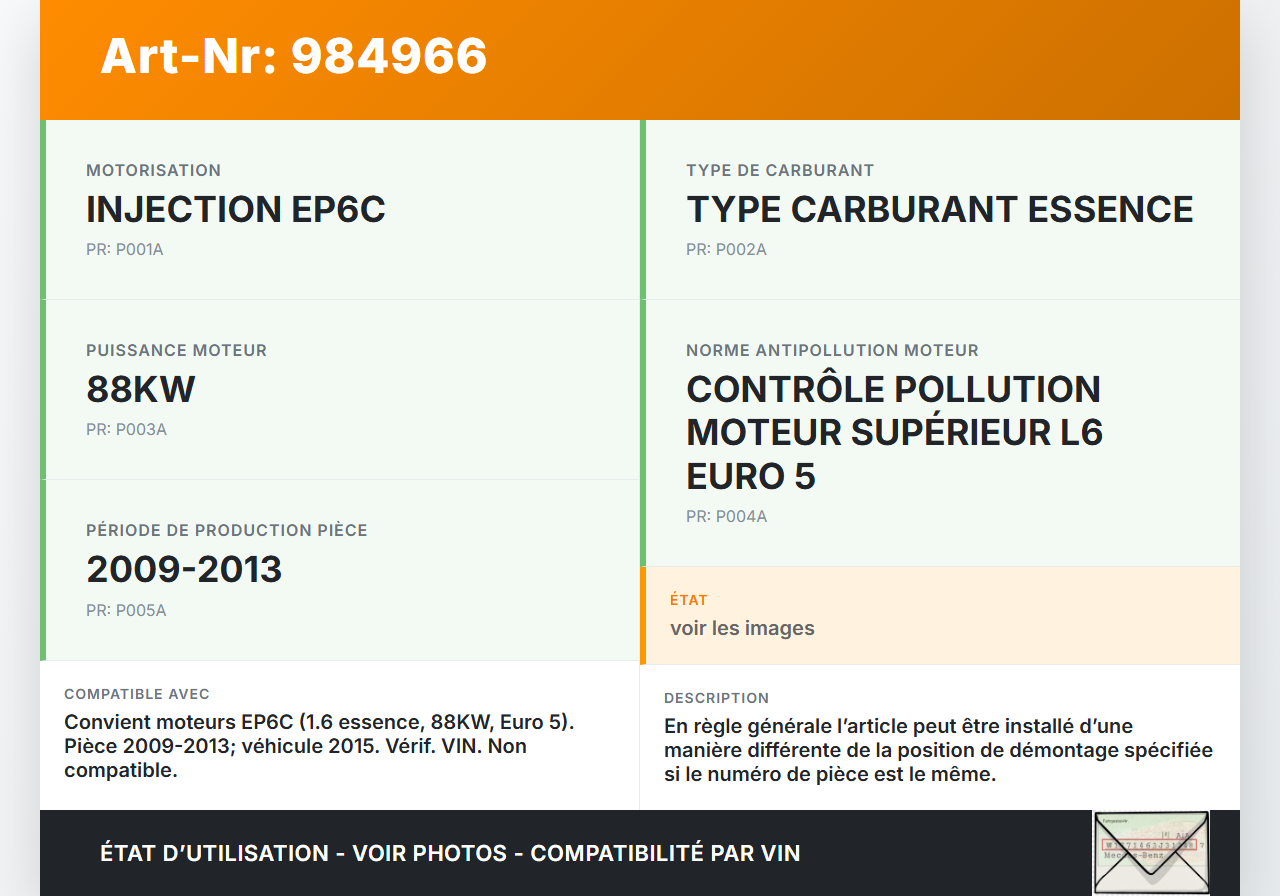This screenshot has height=896, width=1280.
Task: Click the PR: P002A reference code
Action: pos(726,250)
